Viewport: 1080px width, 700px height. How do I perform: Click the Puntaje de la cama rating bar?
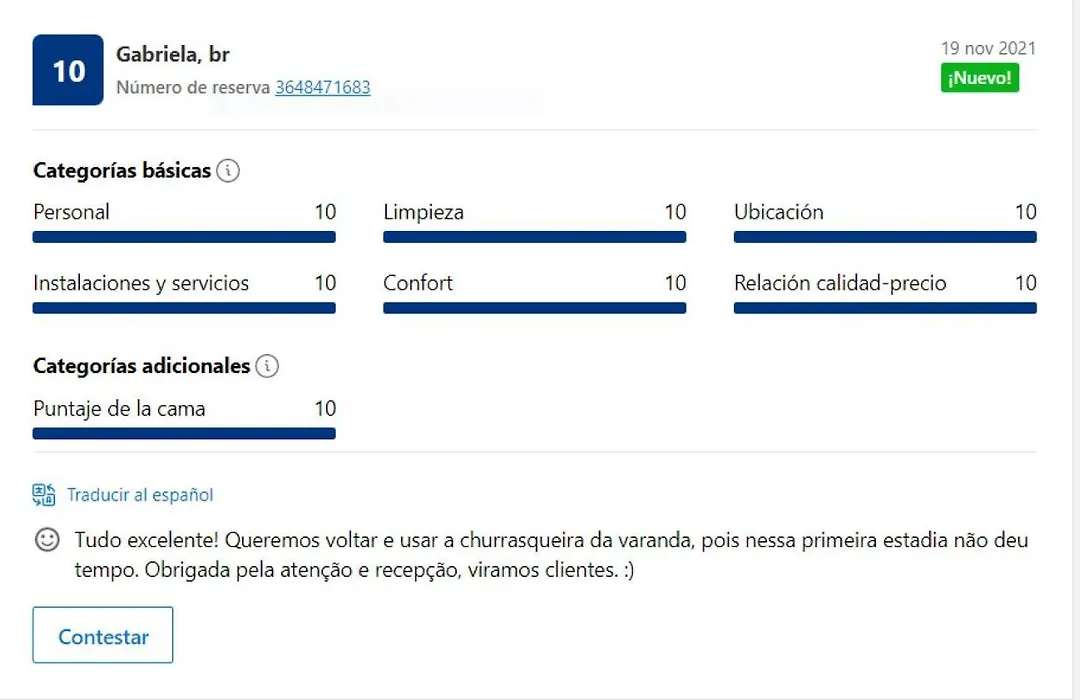(x=184, y=433)
